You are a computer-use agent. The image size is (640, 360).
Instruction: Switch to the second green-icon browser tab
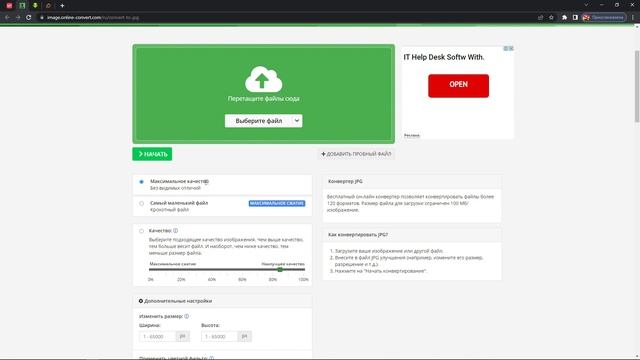pos(22,6)
